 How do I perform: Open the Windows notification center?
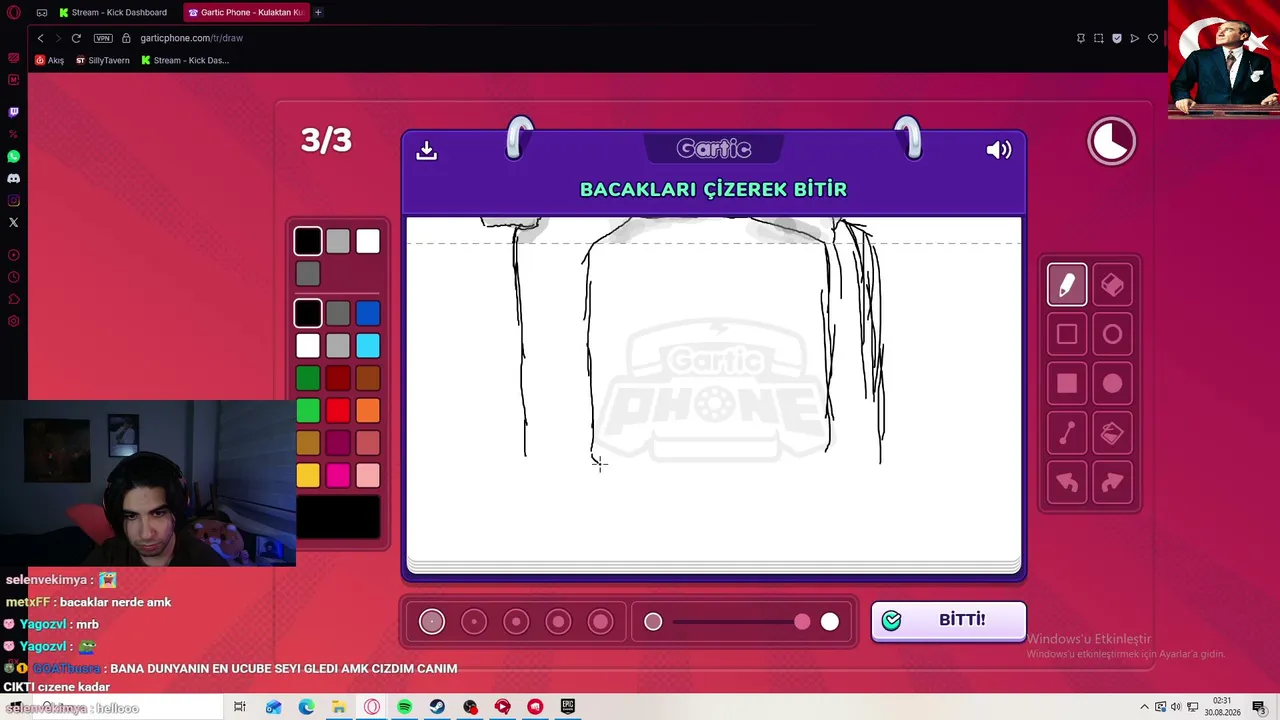tap(1259, 707)
